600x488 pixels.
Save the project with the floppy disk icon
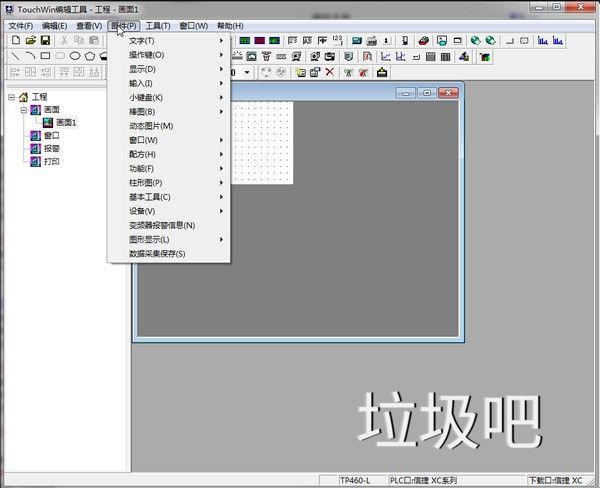click(x=45, y=40)
